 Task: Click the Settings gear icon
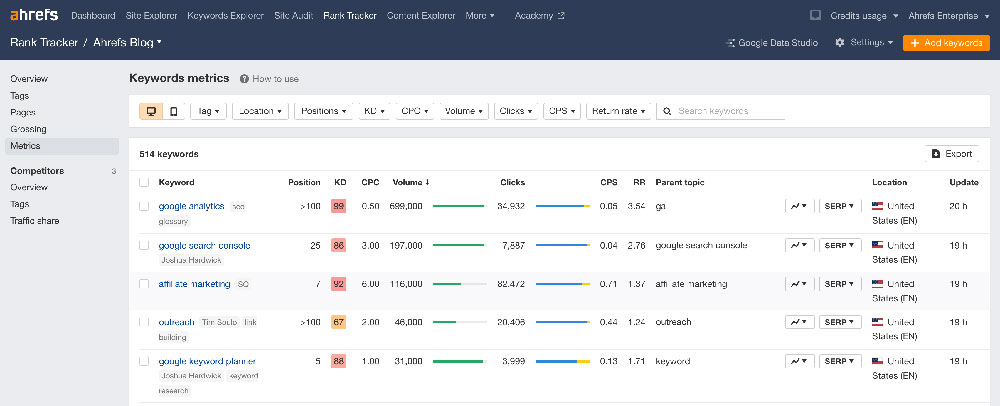[840, 43]
